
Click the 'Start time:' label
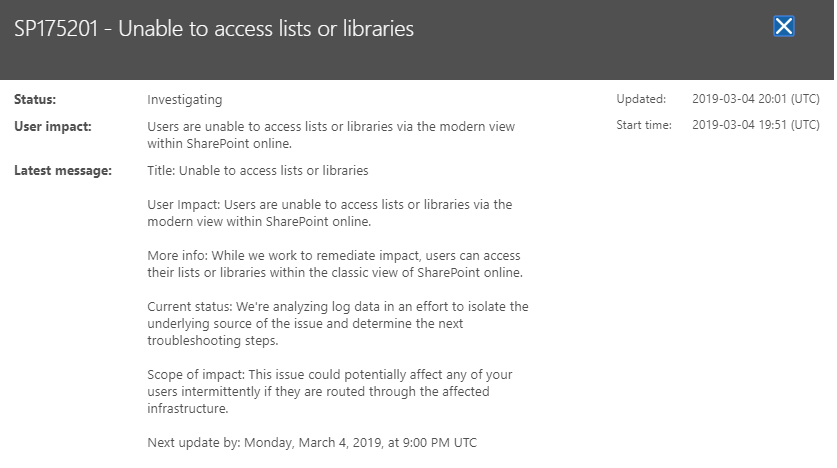645,125
